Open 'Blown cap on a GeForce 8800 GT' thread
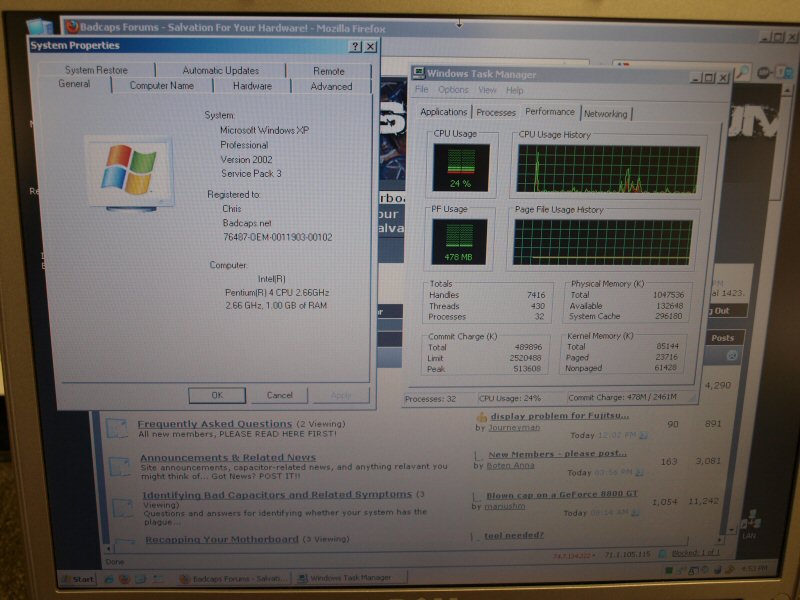 tap(562, 495)
